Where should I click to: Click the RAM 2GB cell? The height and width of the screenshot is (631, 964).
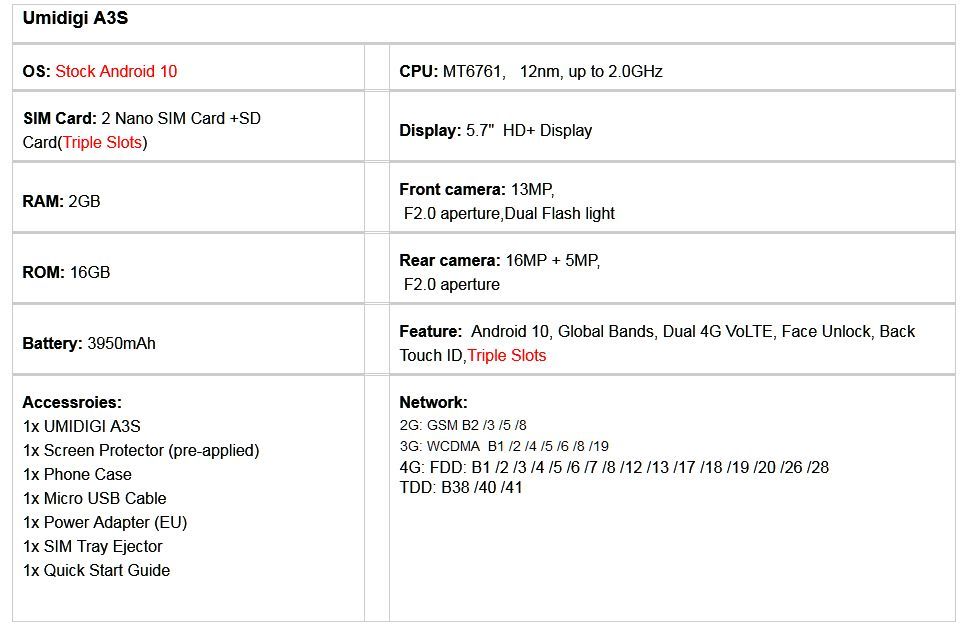[62, 201]
